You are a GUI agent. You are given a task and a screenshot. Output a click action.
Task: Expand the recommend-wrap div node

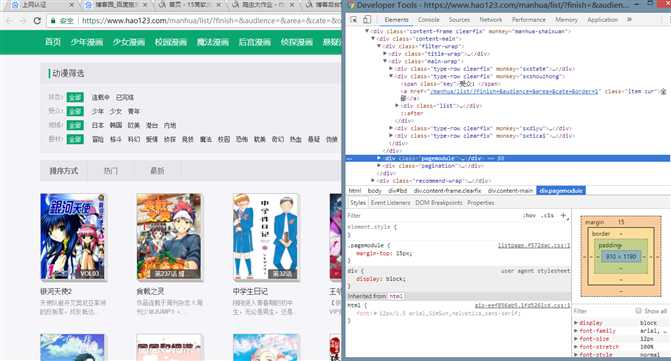tap(373, 180)
